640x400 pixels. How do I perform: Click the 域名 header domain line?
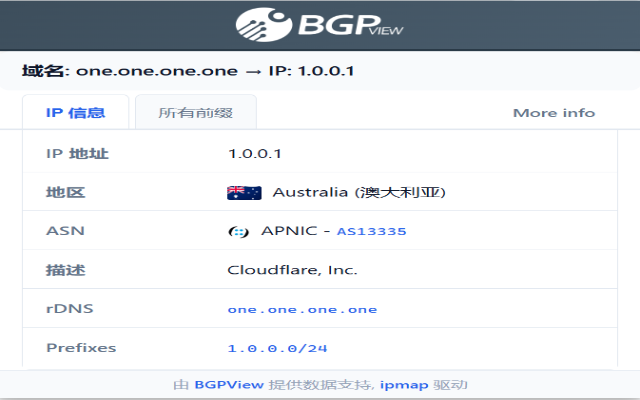(188, 71)
